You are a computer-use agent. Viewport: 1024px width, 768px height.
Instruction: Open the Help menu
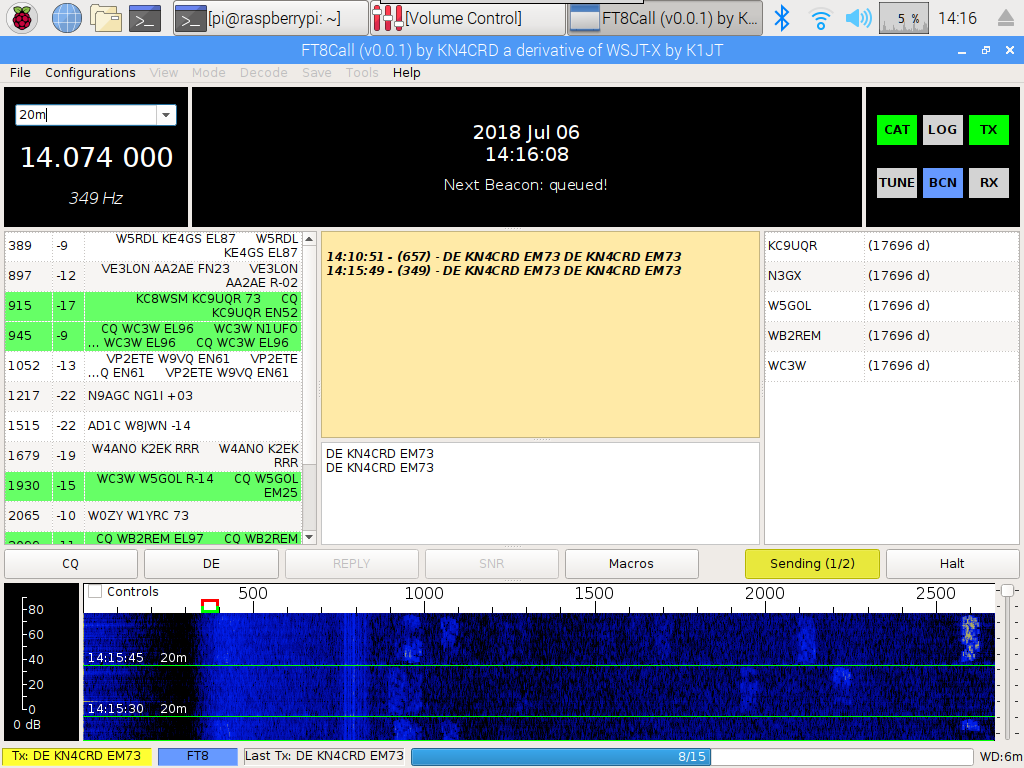(406, 72)
